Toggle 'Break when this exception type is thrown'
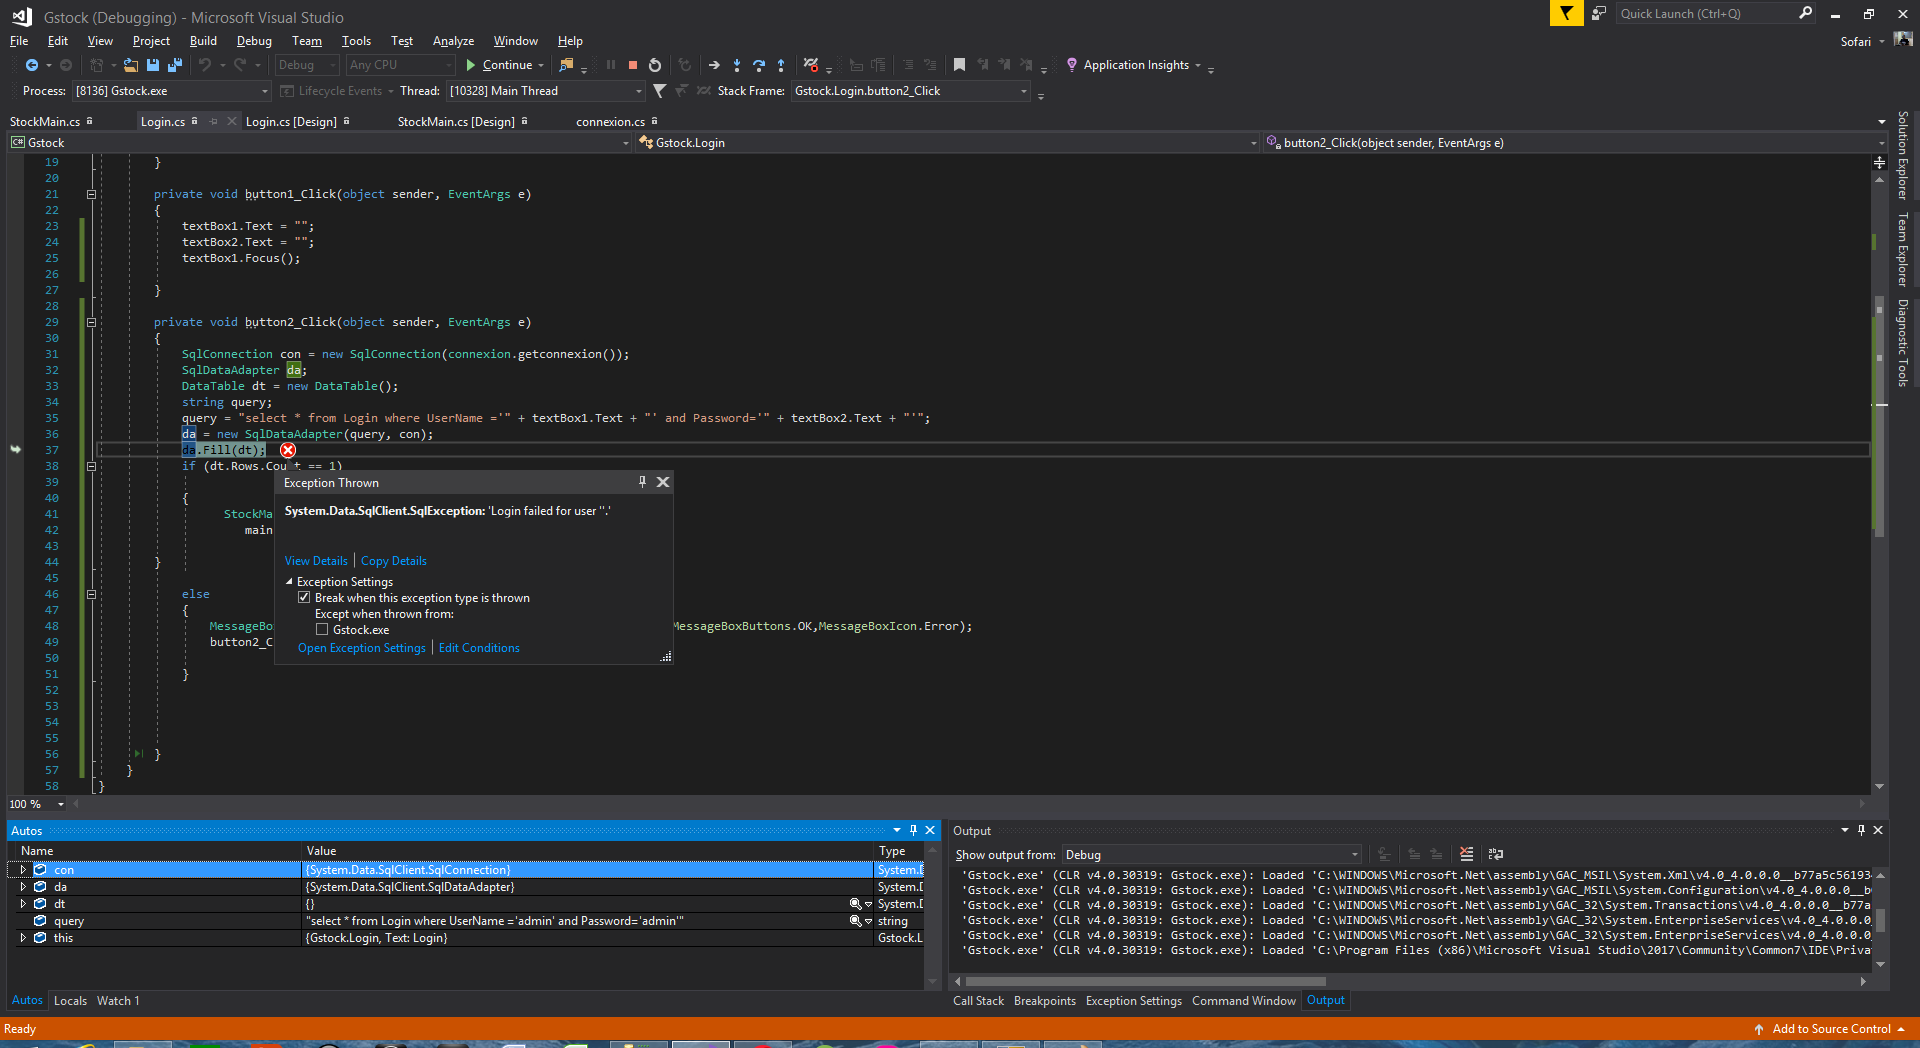Screen dimensions: 1920x1048 [304, 598]
